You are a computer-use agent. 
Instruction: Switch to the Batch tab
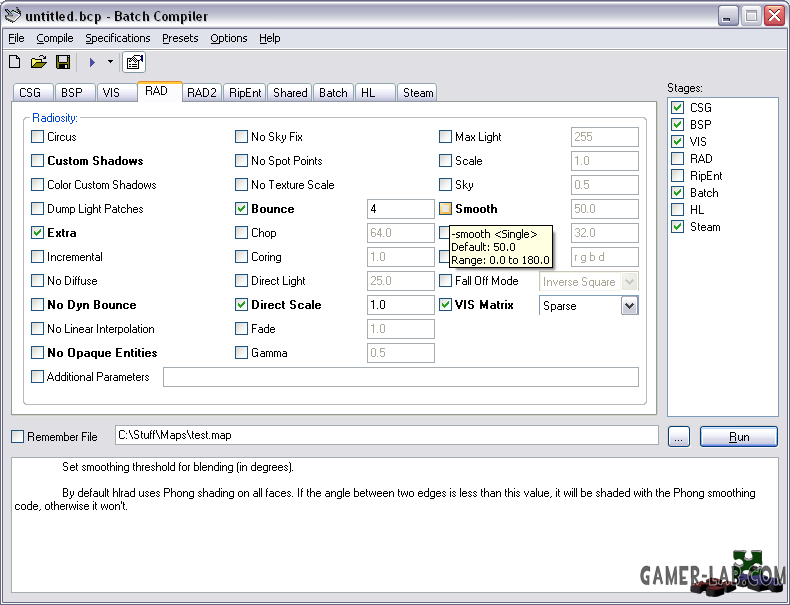point(333,93)
